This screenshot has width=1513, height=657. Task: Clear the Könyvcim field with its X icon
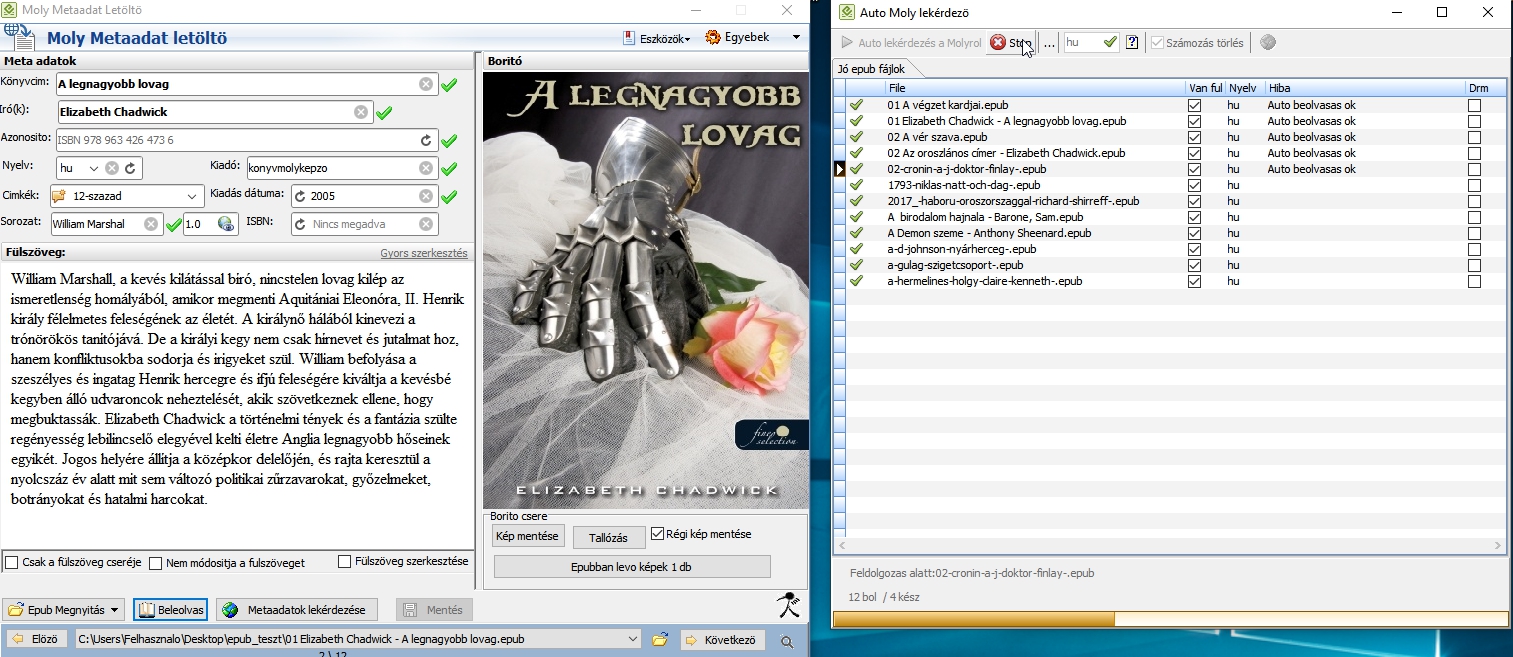(426, 84)
